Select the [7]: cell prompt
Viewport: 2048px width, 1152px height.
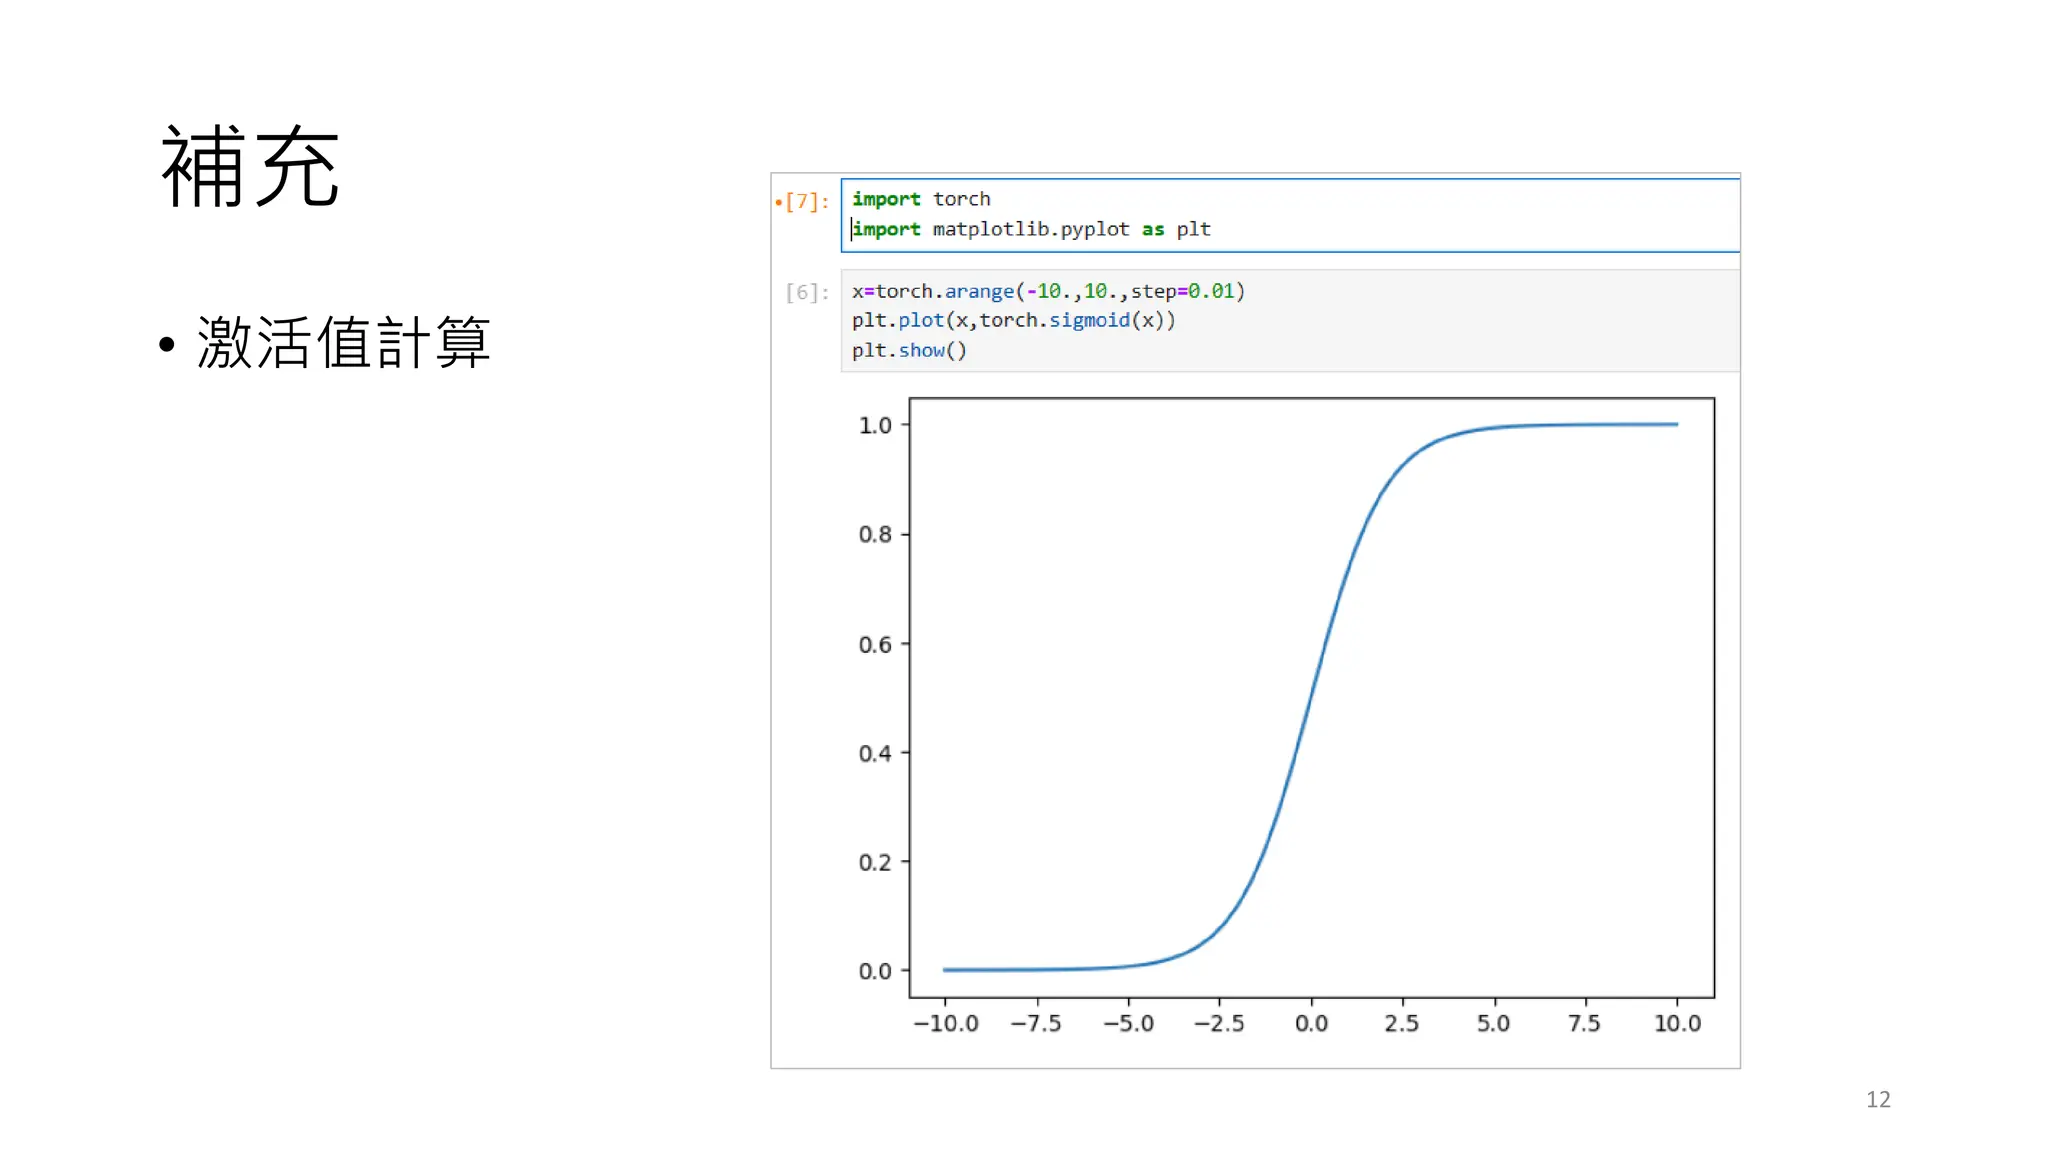(807, 202)
